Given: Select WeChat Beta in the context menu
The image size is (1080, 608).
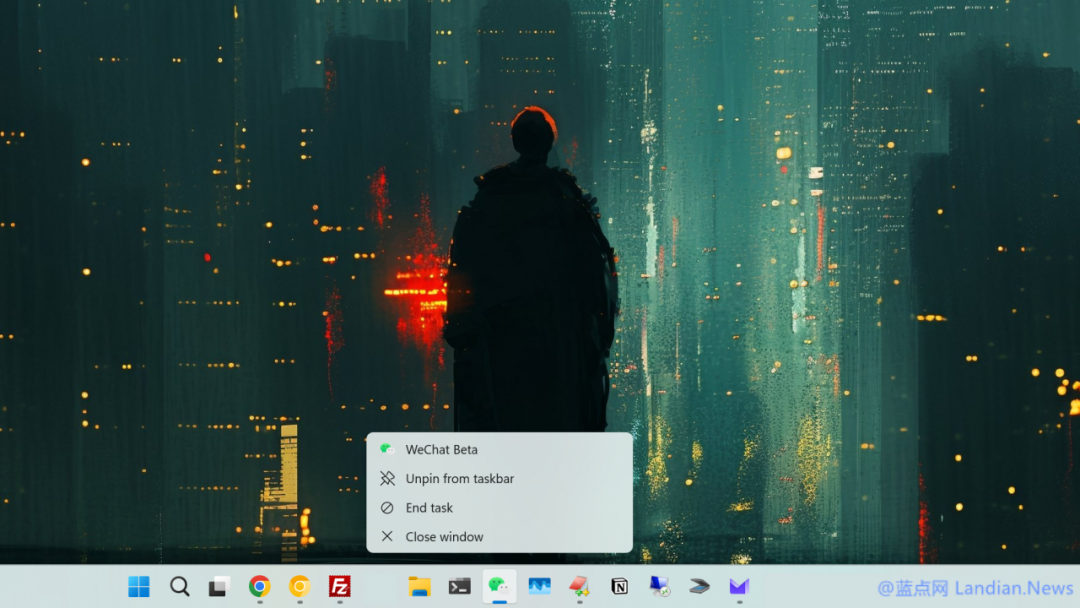Looking at the screenshot, I should pos(499,450).
